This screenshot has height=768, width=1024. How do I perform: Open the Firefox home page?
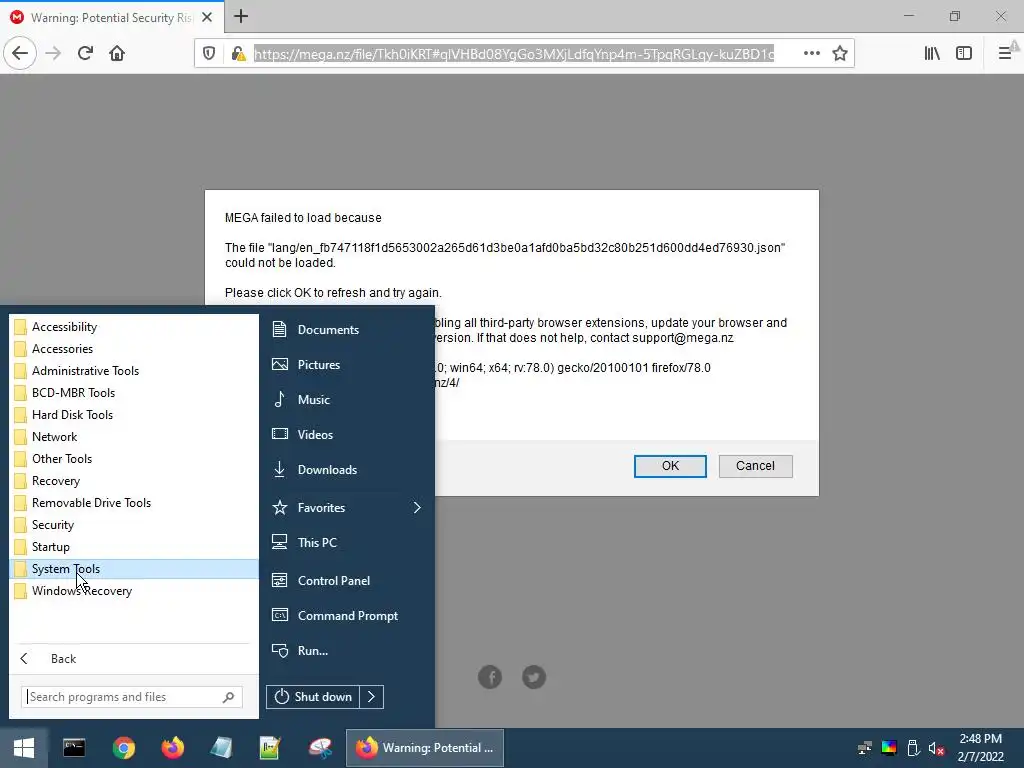(x=117, y=53)
